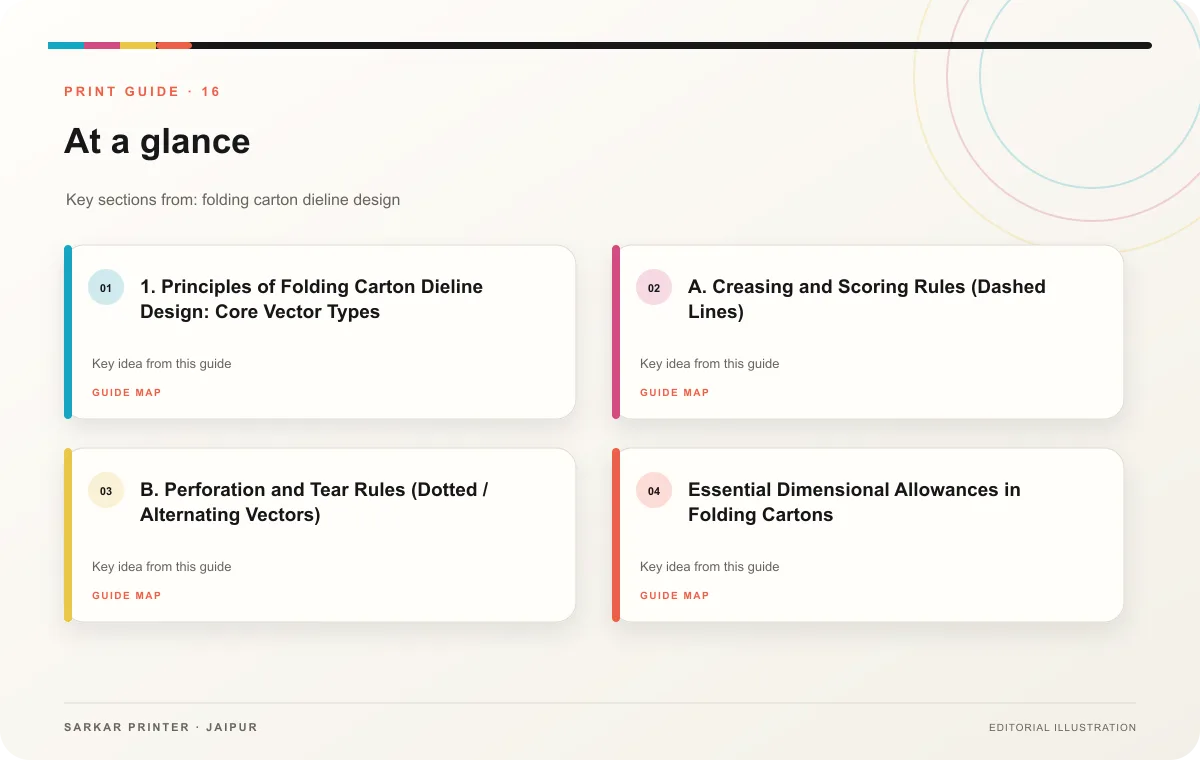Click 'Key idea from this guide' in card 03
Screen dimensions: 1200x760
pos(162,567)
